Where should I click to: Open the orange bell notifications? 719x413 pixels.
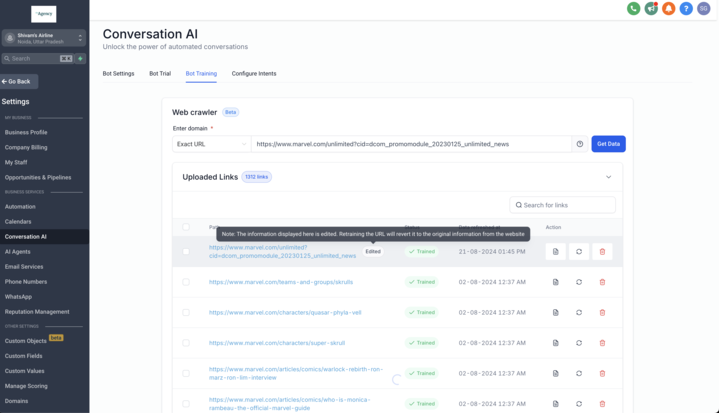tap(668, 9)
